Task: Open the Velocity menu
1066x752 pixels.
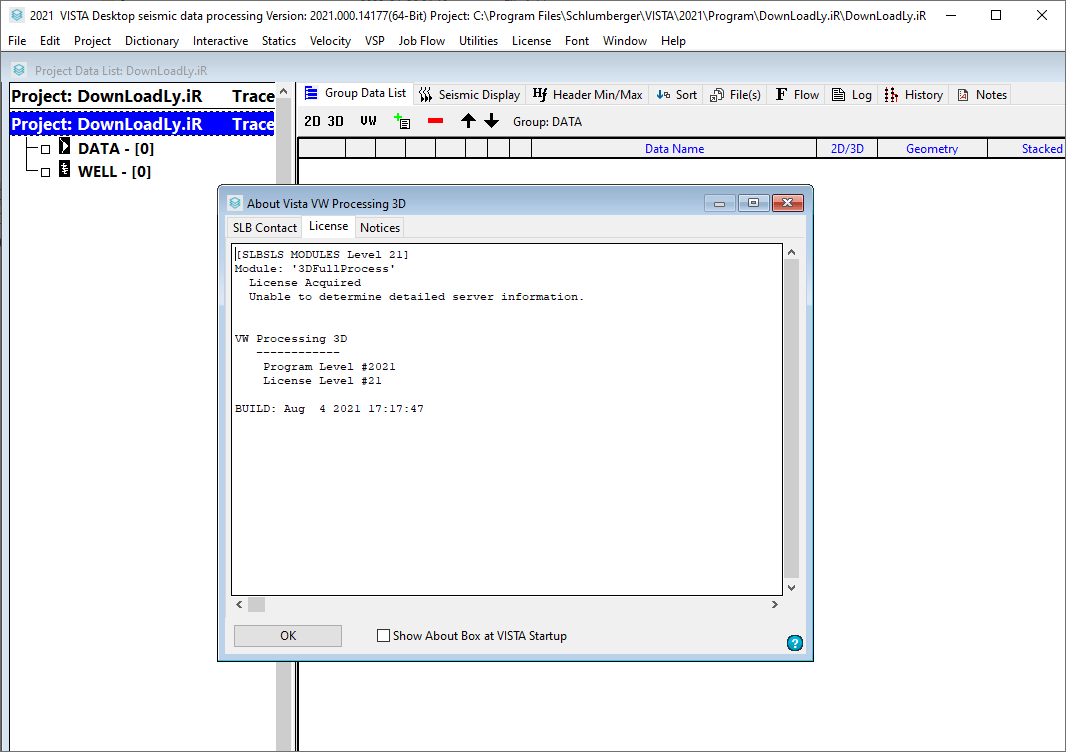Action: [330, 41]
